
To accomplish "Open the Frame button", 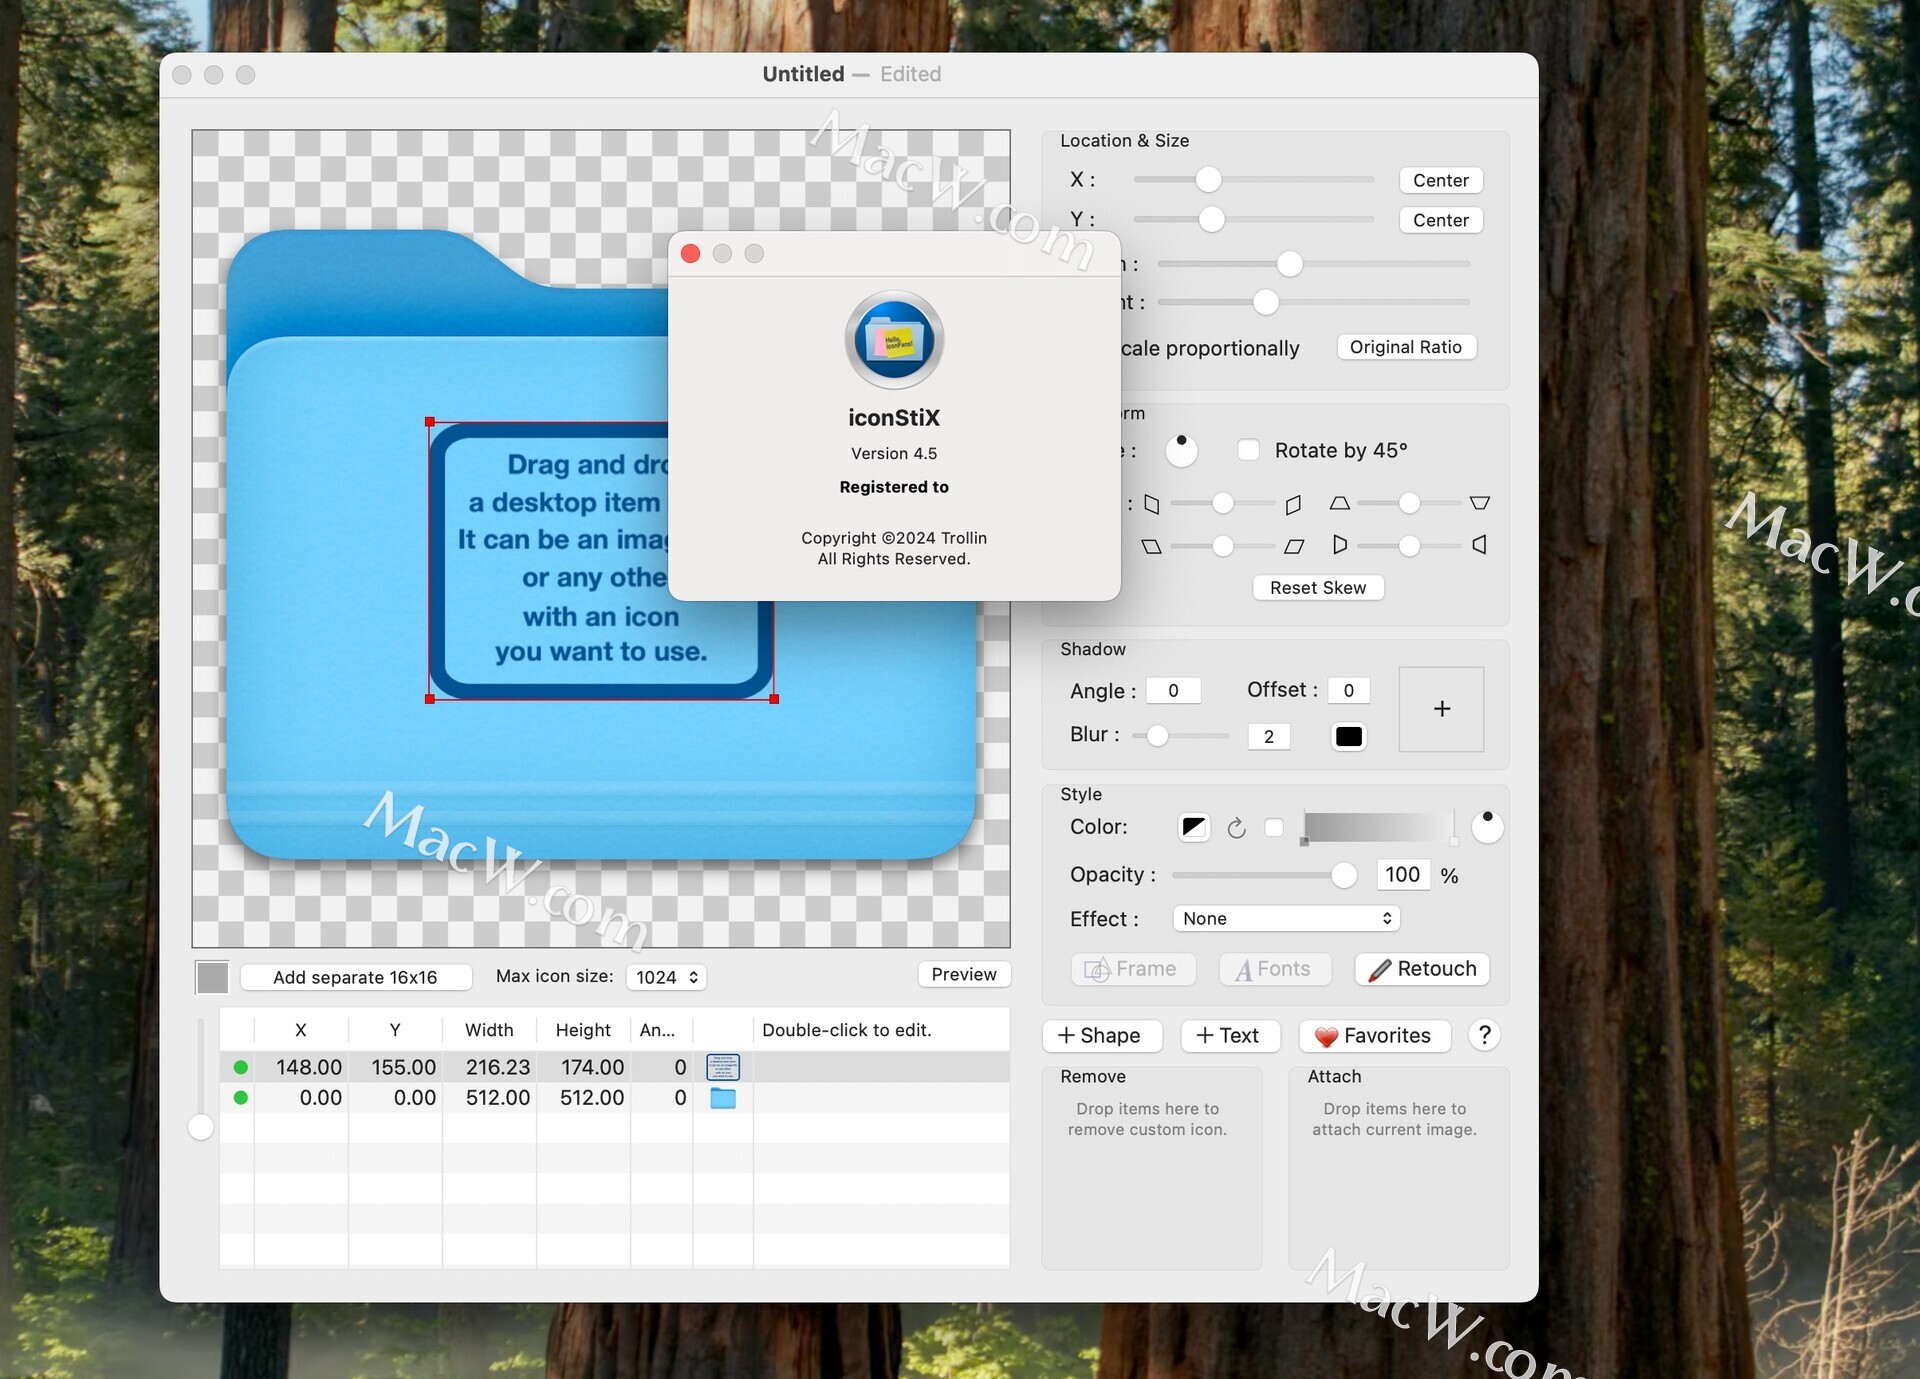I will [x=1131, y=969].
